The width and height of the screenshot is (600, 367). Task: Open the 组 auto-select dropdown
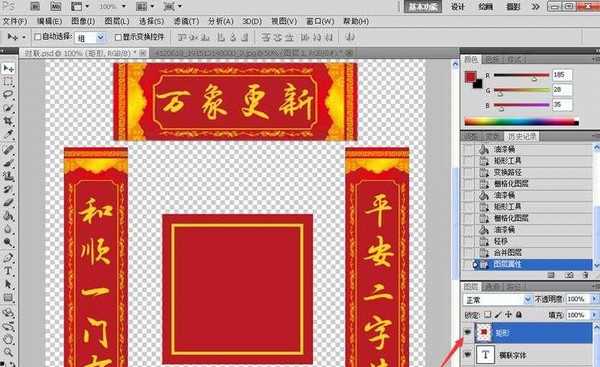(100, 38)
